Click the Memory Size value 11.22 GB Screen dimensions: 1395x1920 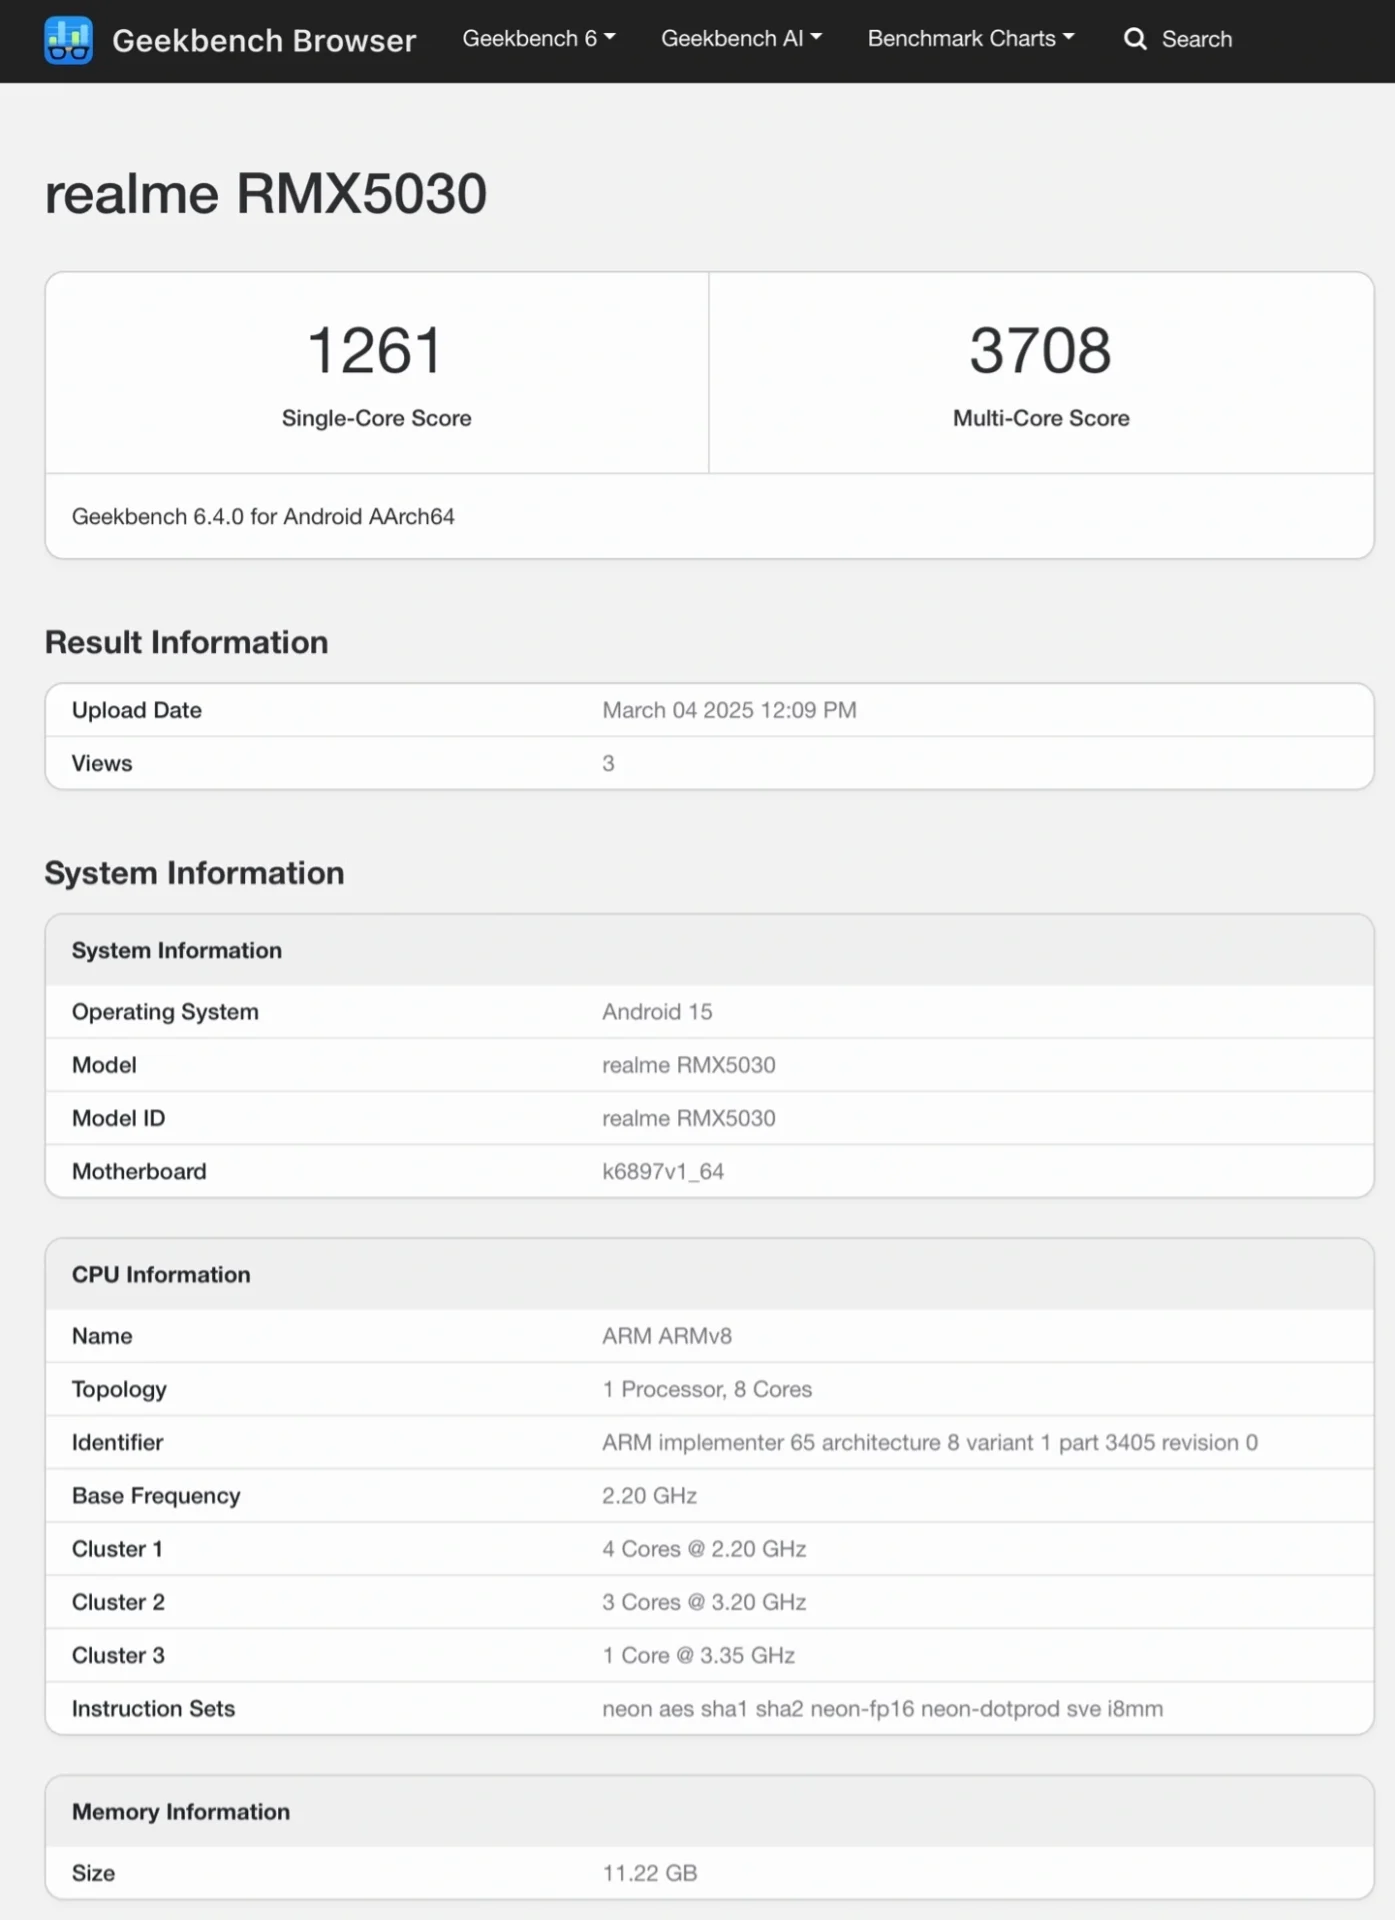click(x=649, y=1873)
